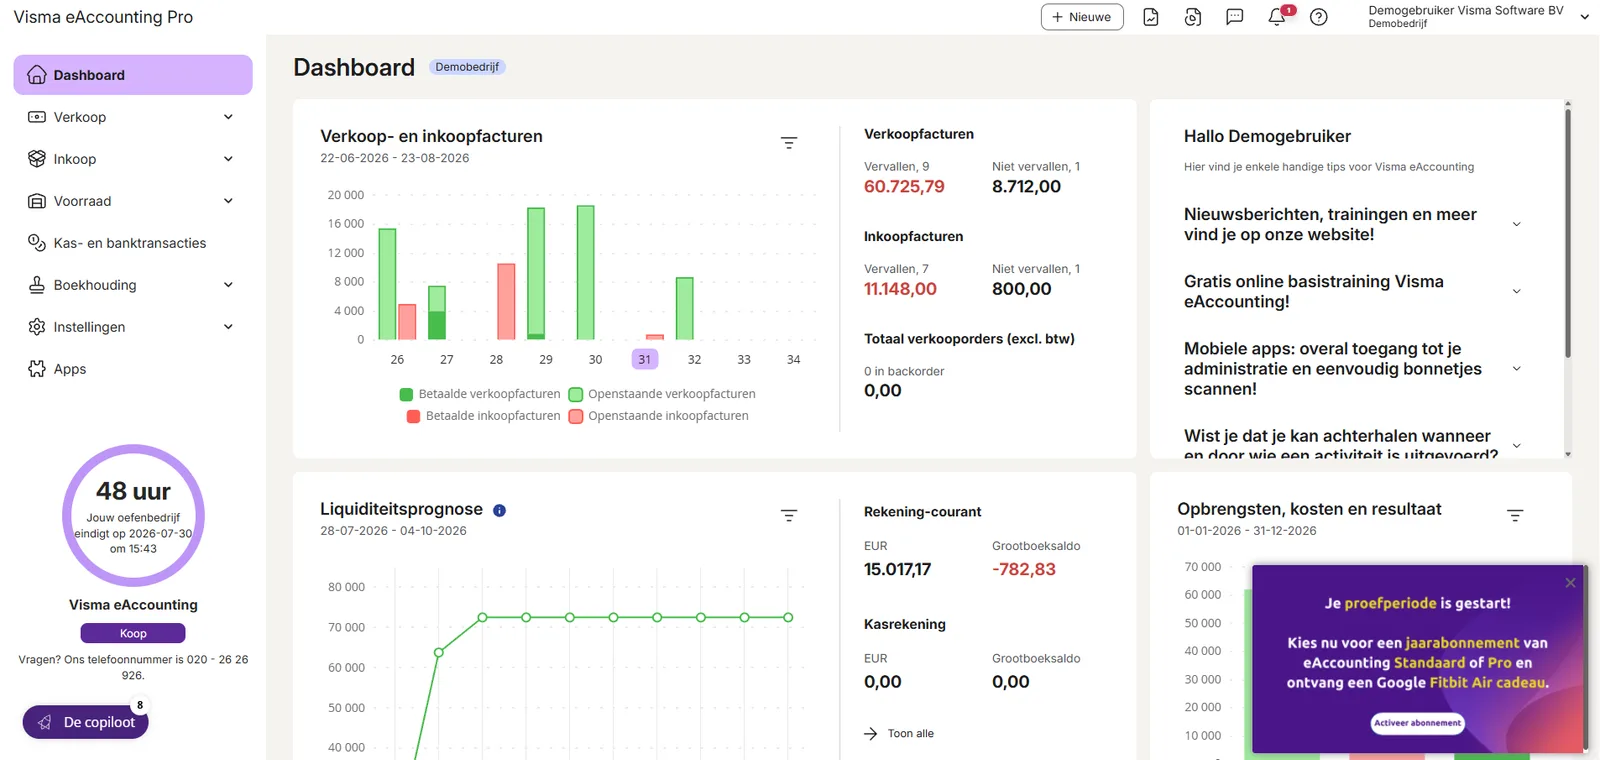
Task: Click the Verkoop sidebar icon
Action: point(37,117)
